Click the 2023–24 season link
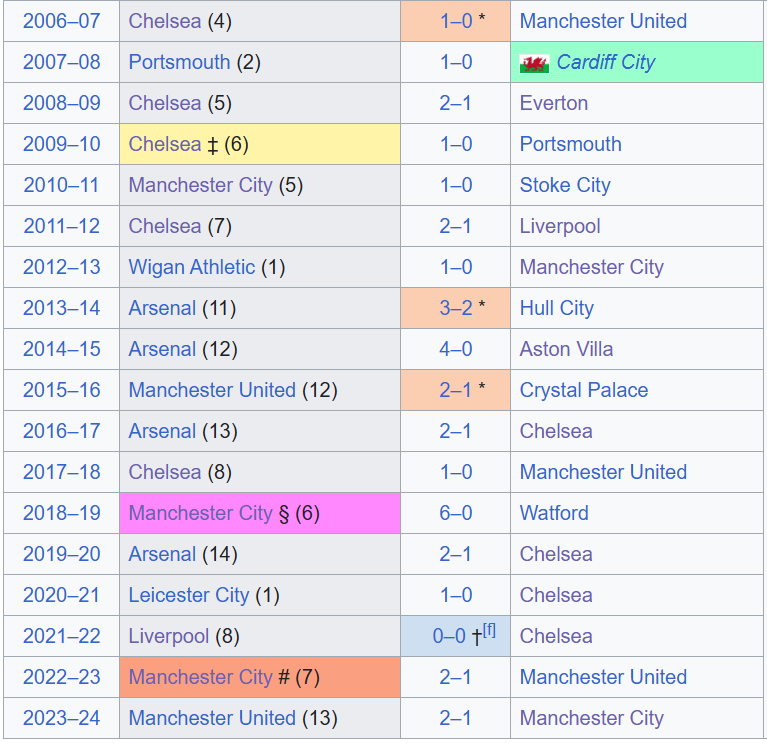Screen dimensions: 767x743 (62, 718)
